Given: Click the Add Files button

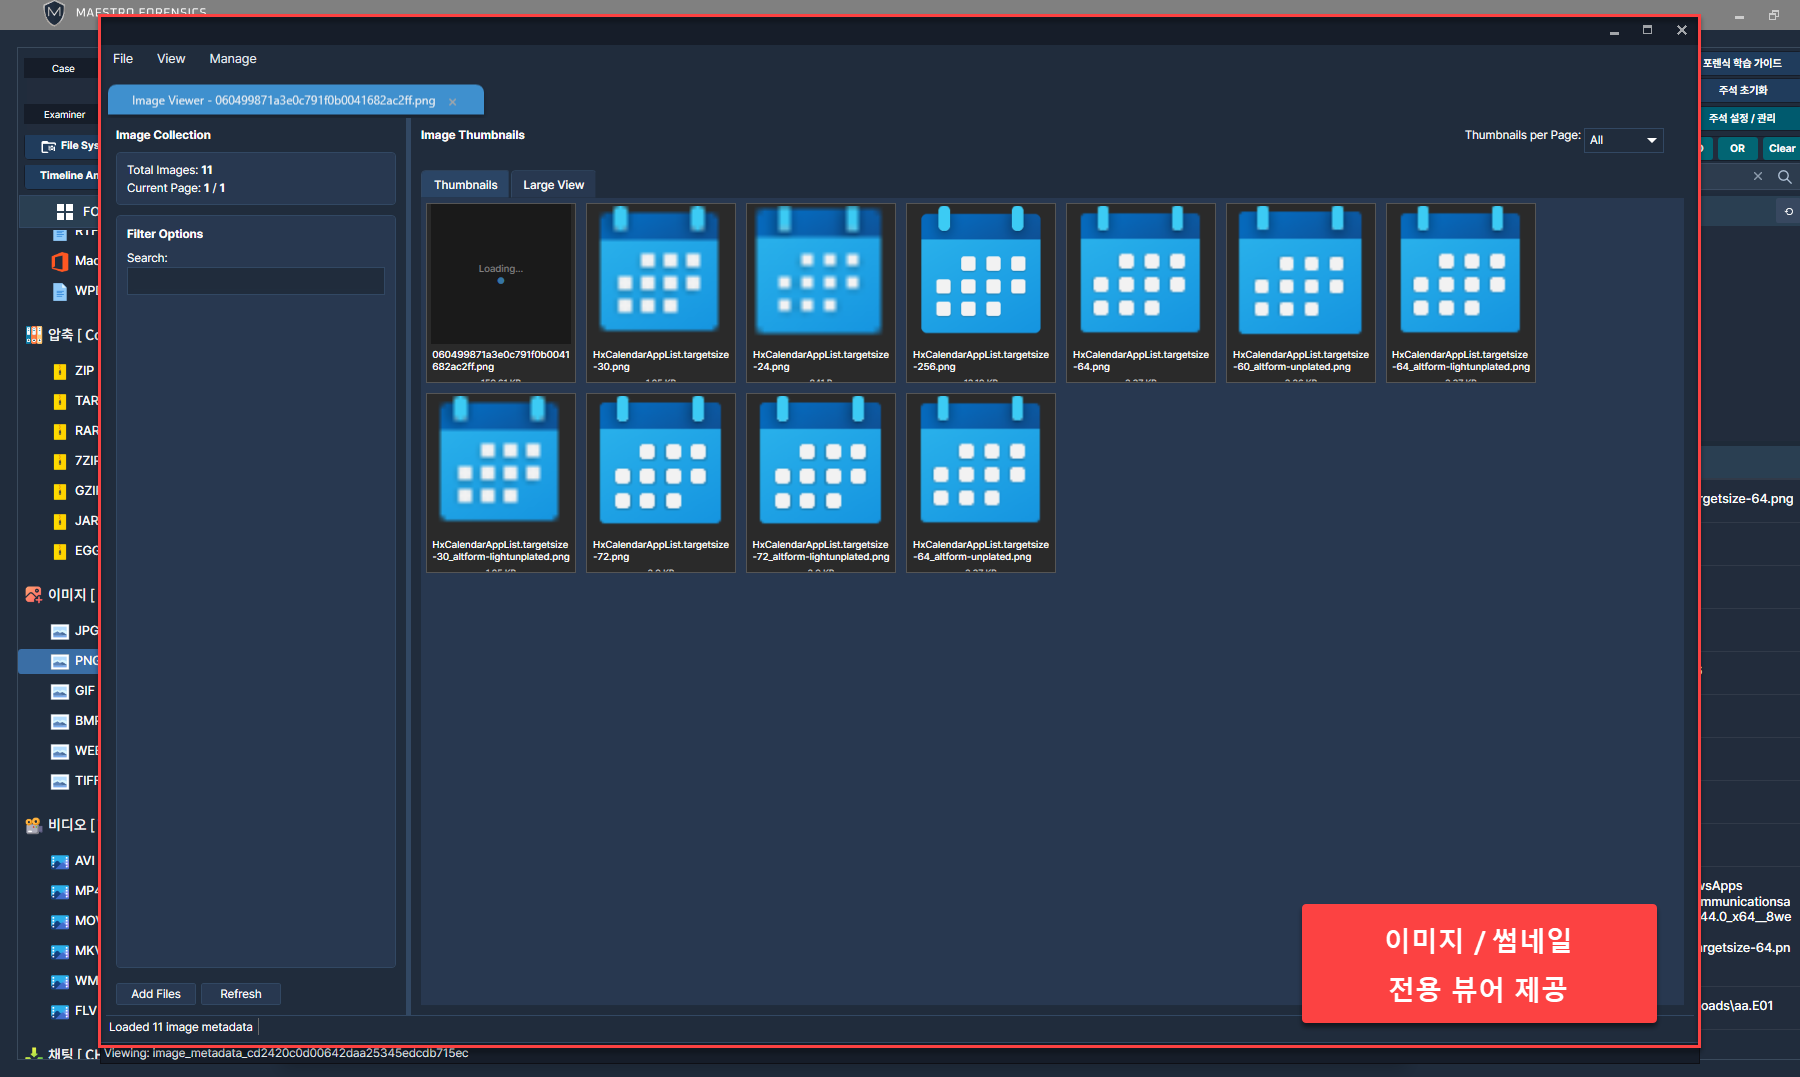Looking at the screenshot, I should tap(156, 994).
